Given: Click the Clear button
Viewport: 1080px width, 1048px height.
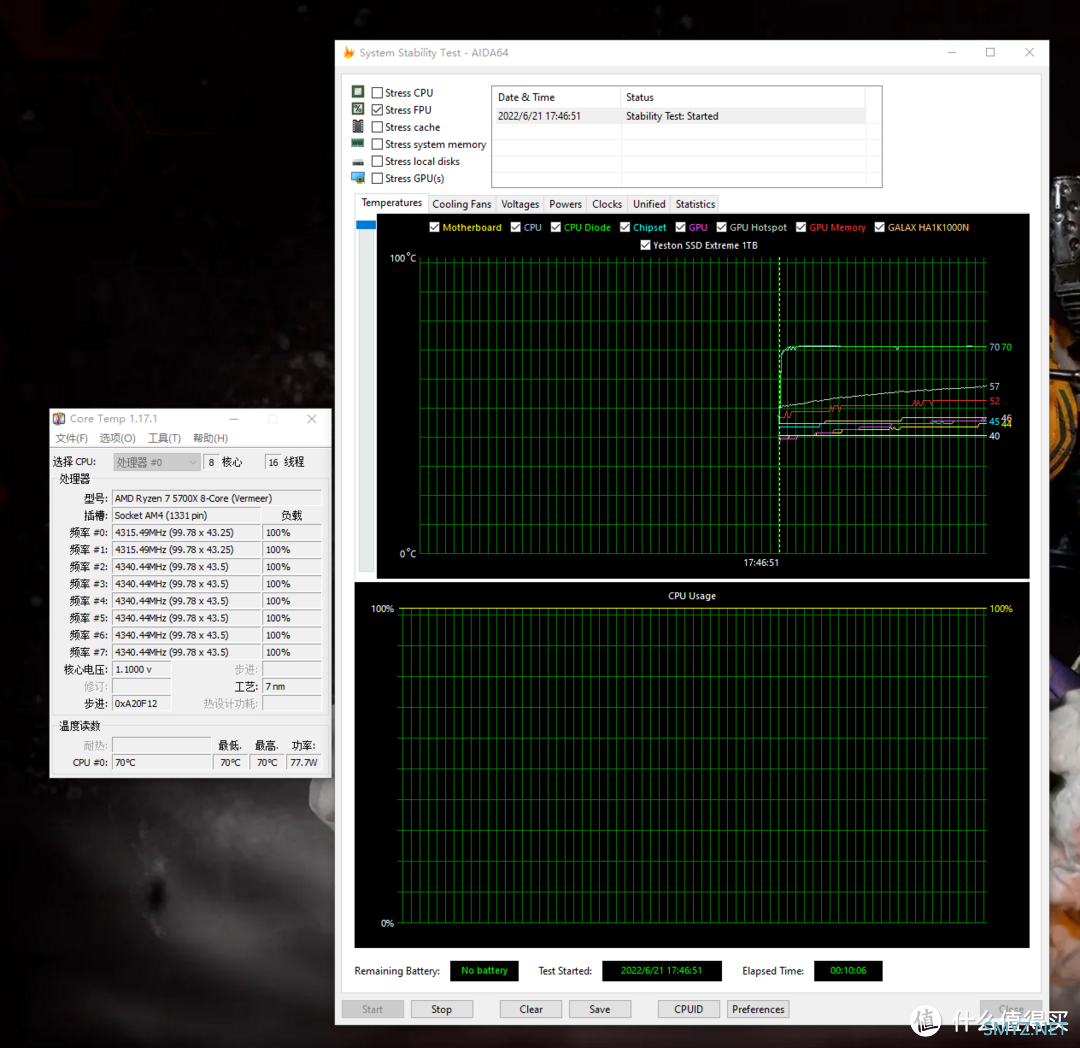Looking at the screenshot, I should point(531,1009).
